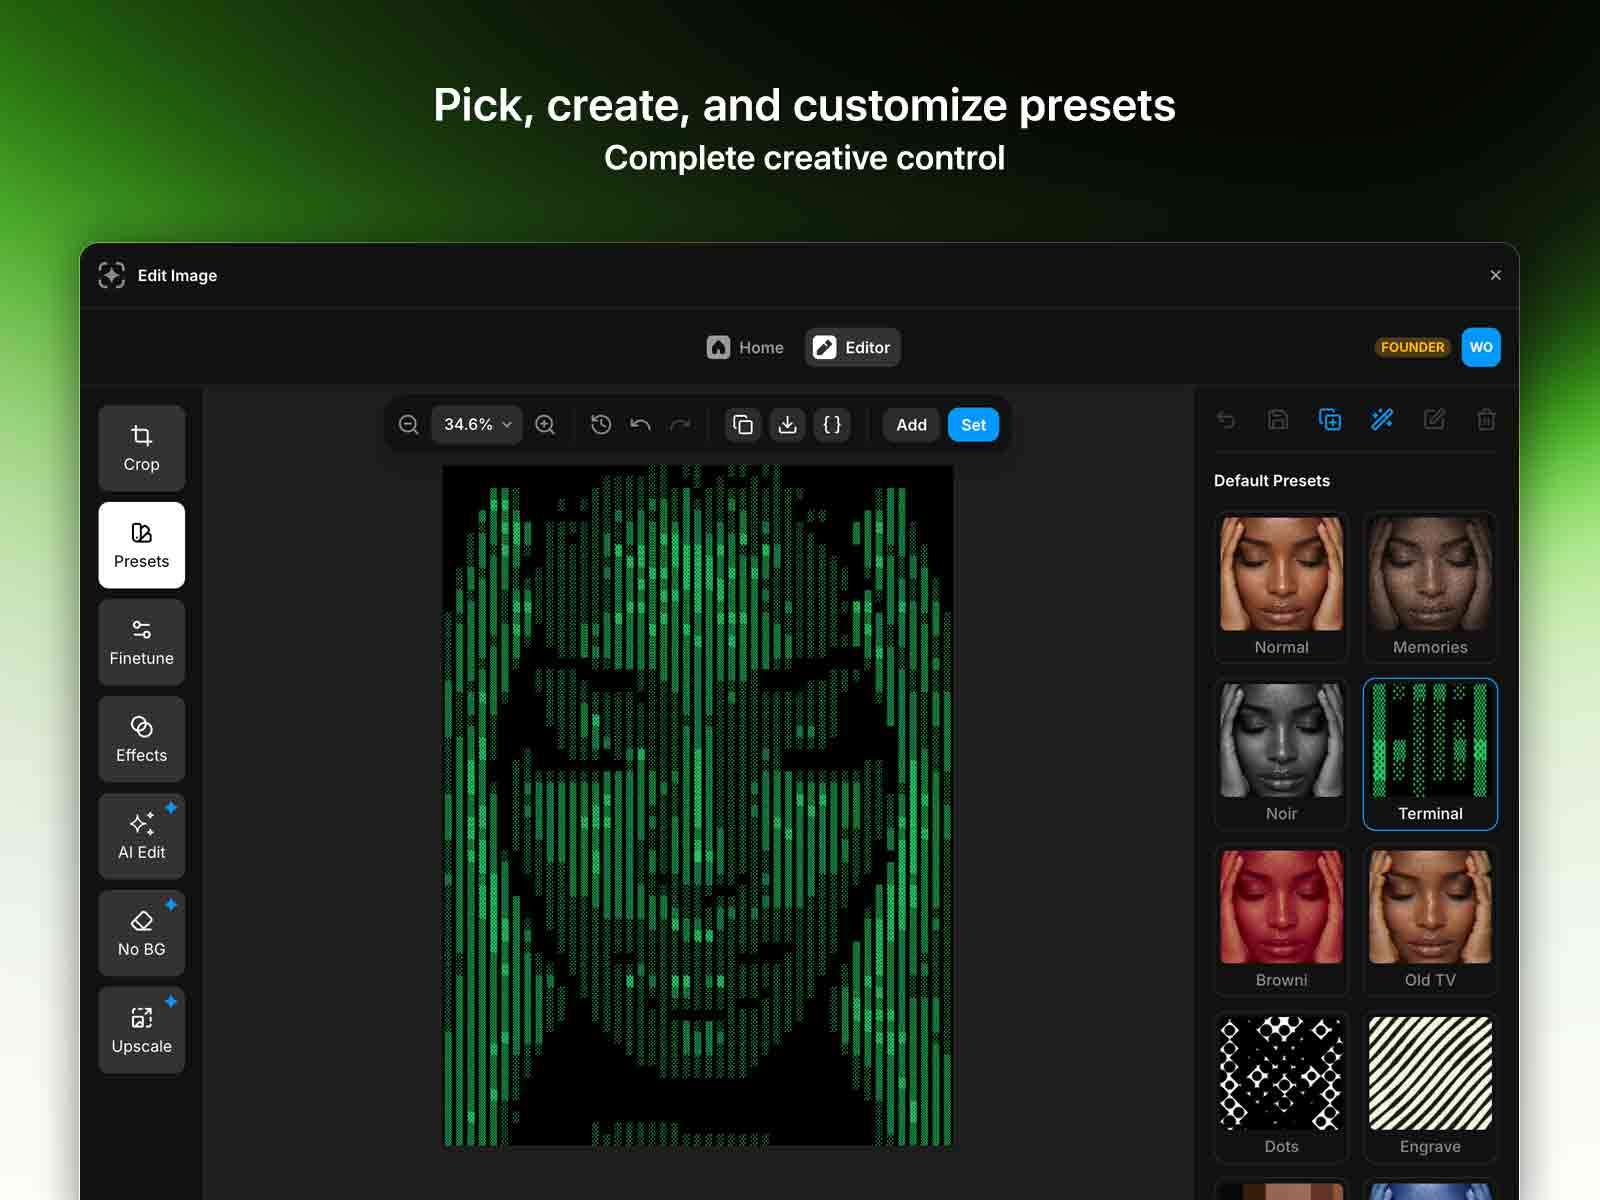Select the Crop tool in sidebar

coord(141,448)
